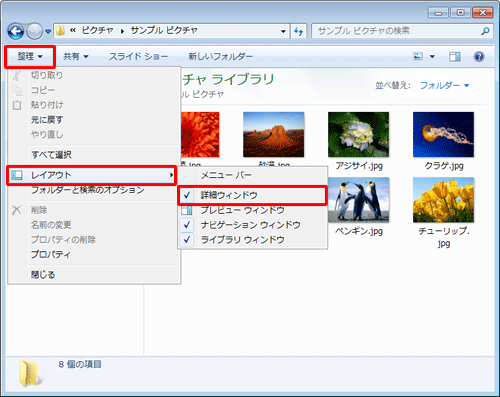Click スライド ショー in the toolbar
The width and height of the screenshot is (500, 397).
click(x=138, y=56)
